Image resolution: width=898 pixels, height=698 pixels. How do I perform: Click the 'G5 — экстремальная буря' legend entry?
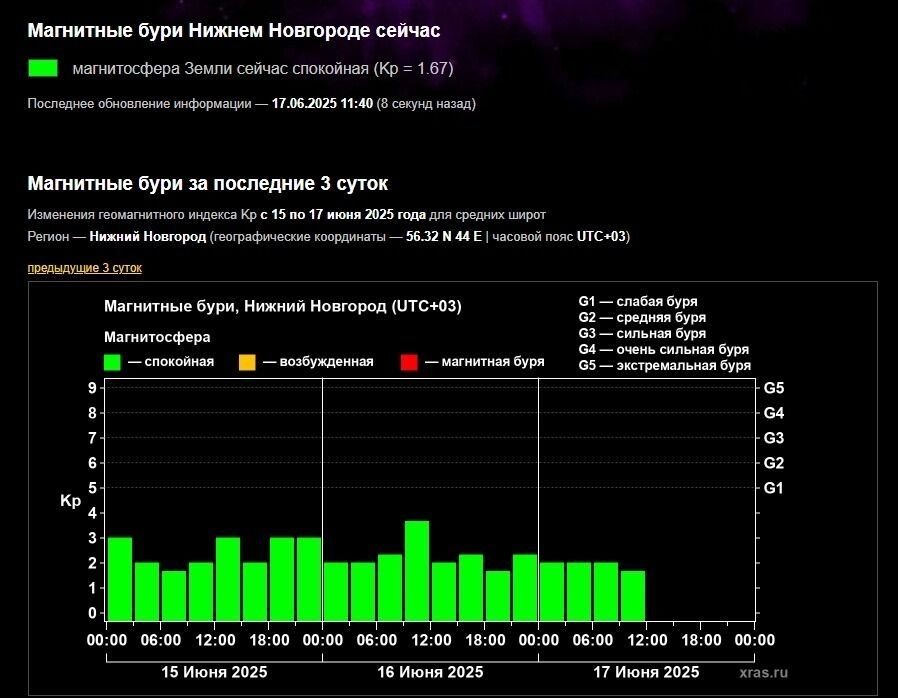664,365
